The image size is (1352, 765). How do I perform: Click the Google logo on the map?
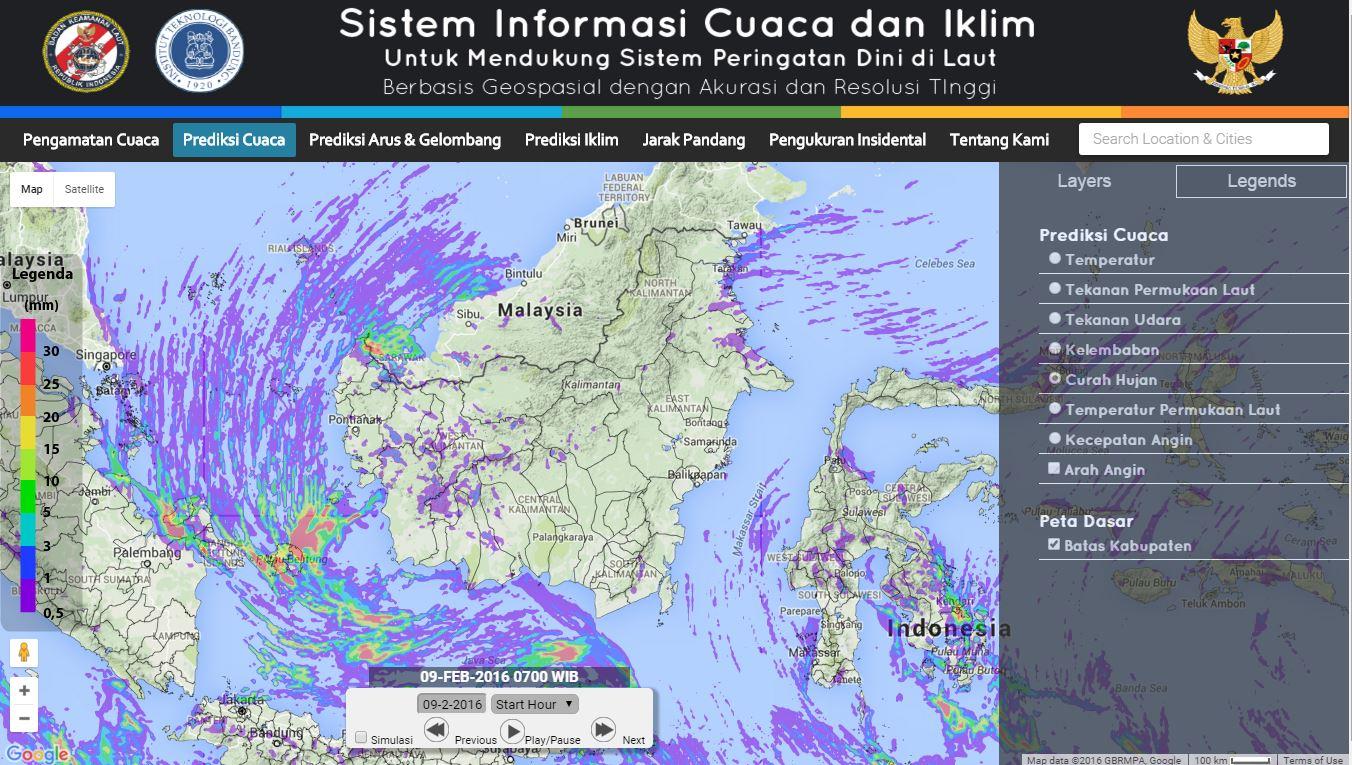tap(37, 754)
